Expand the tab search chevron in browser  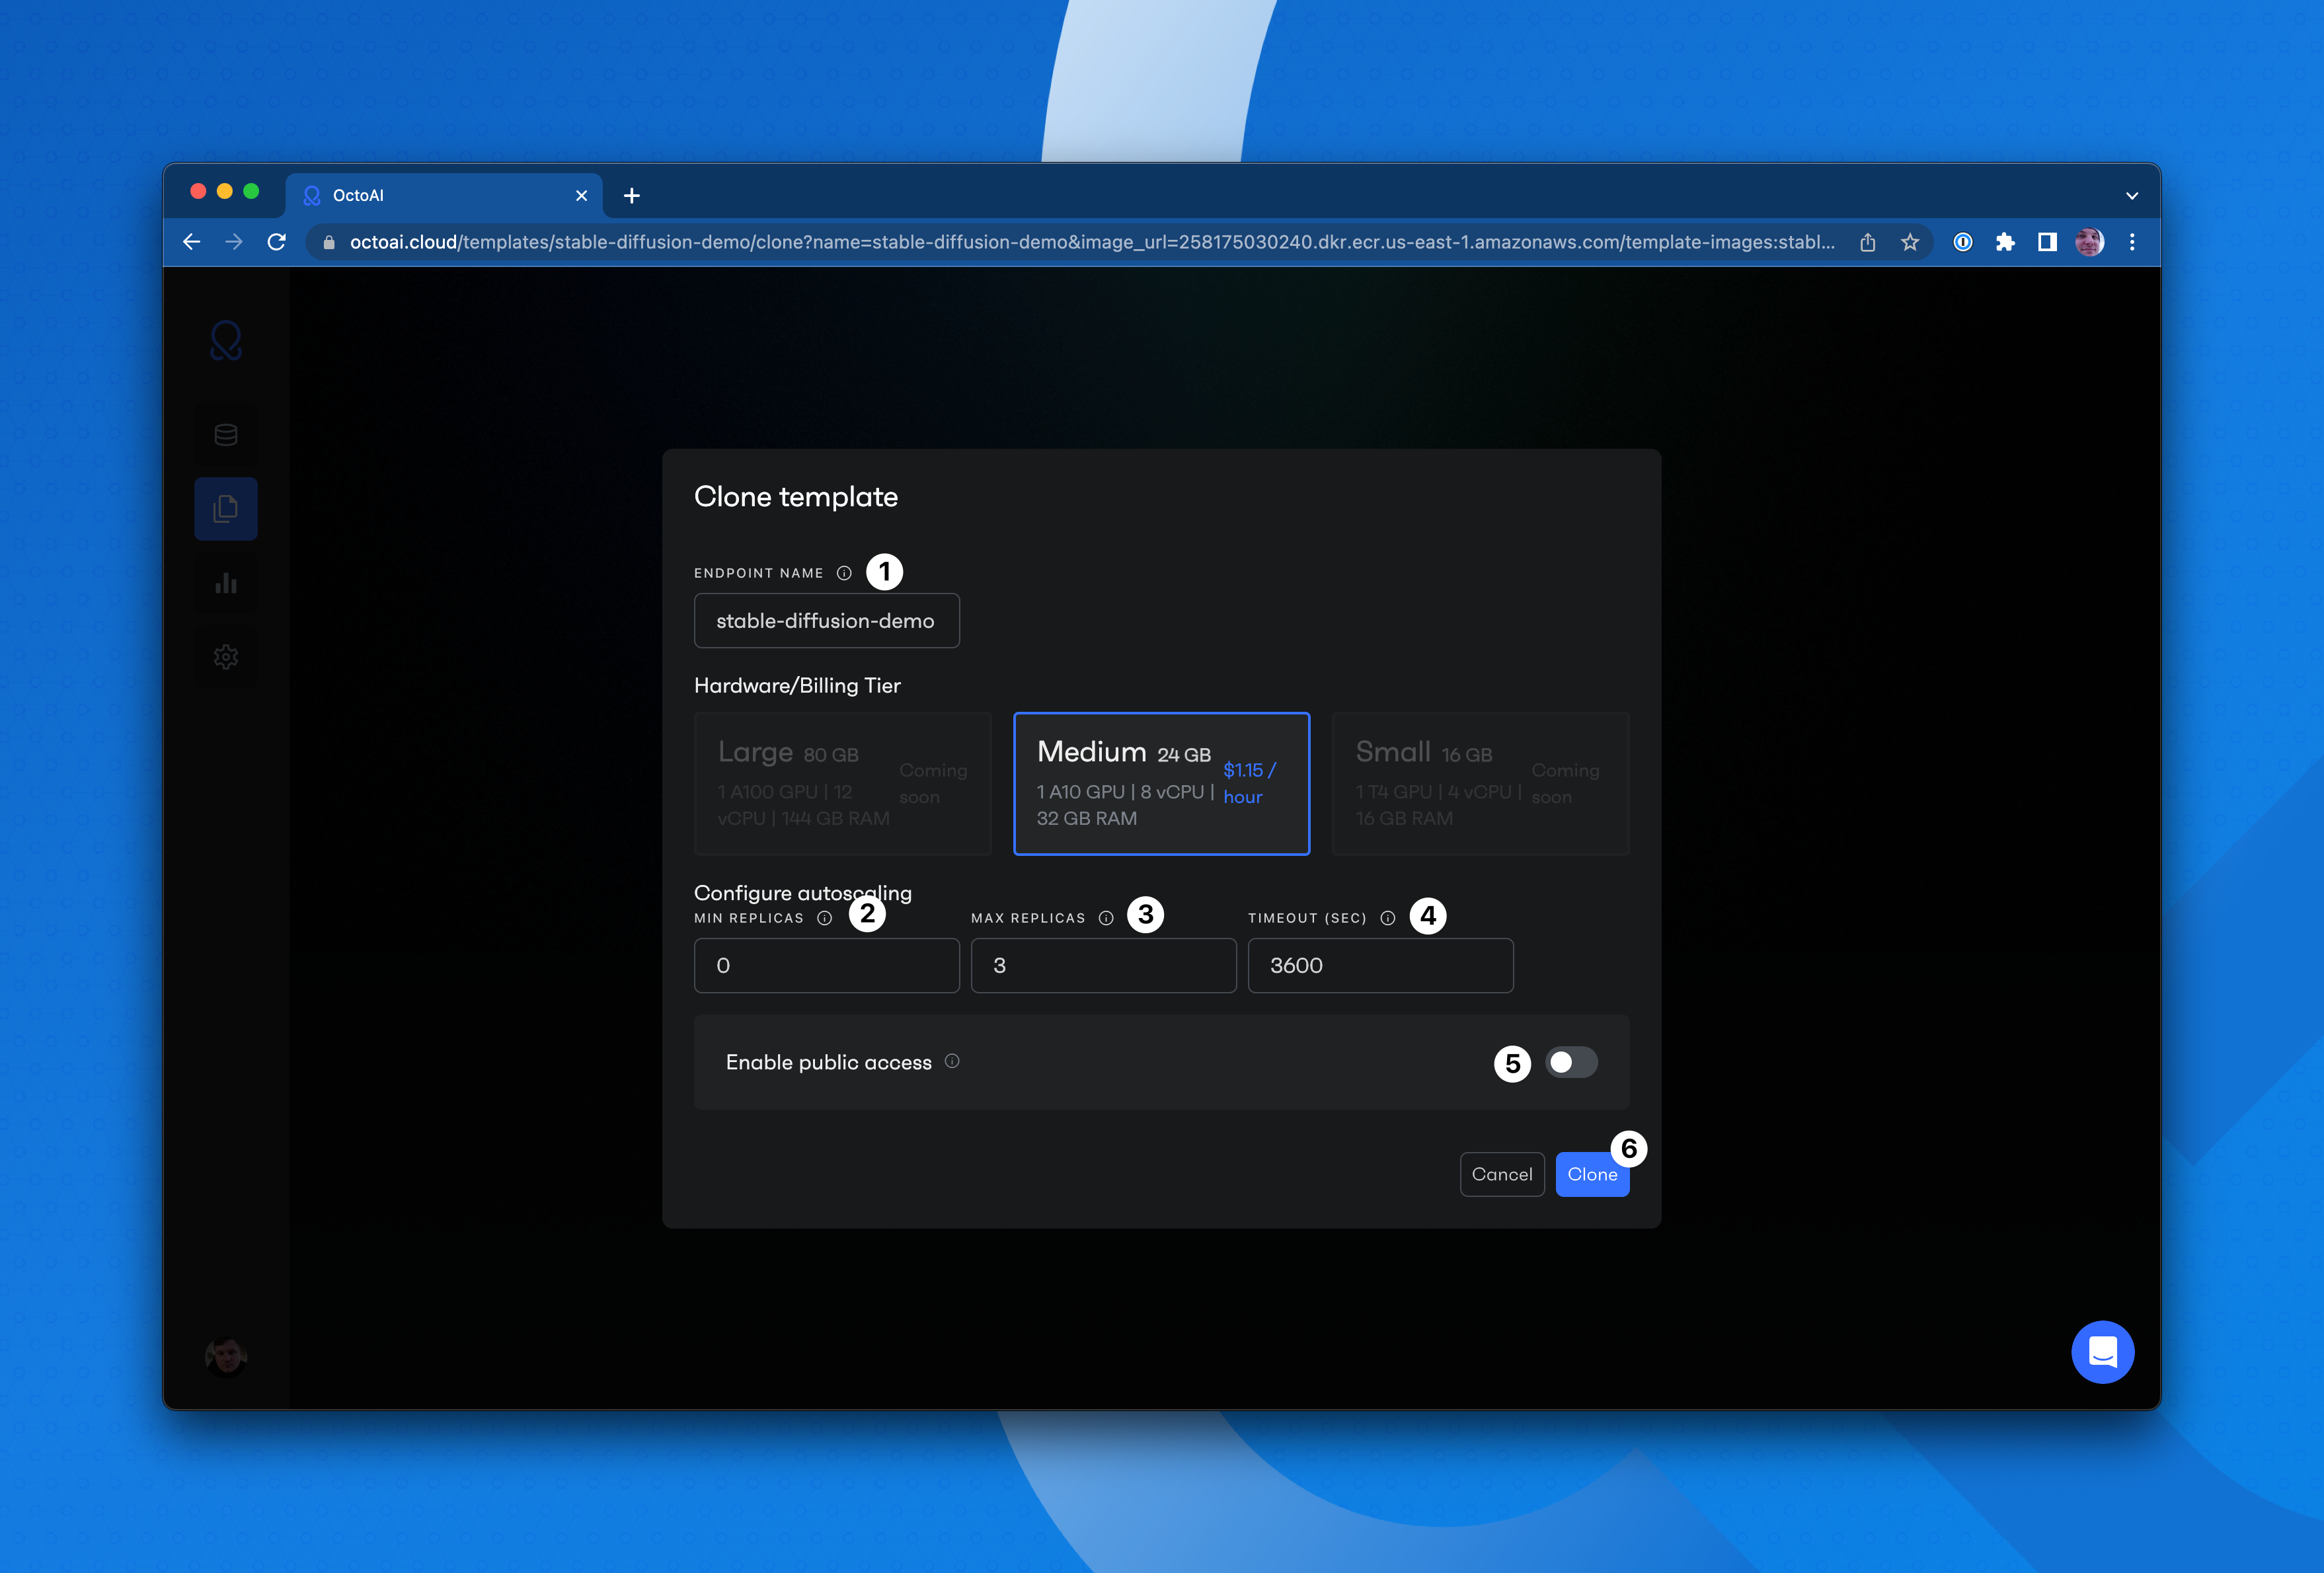click(x=2132, y=196)
